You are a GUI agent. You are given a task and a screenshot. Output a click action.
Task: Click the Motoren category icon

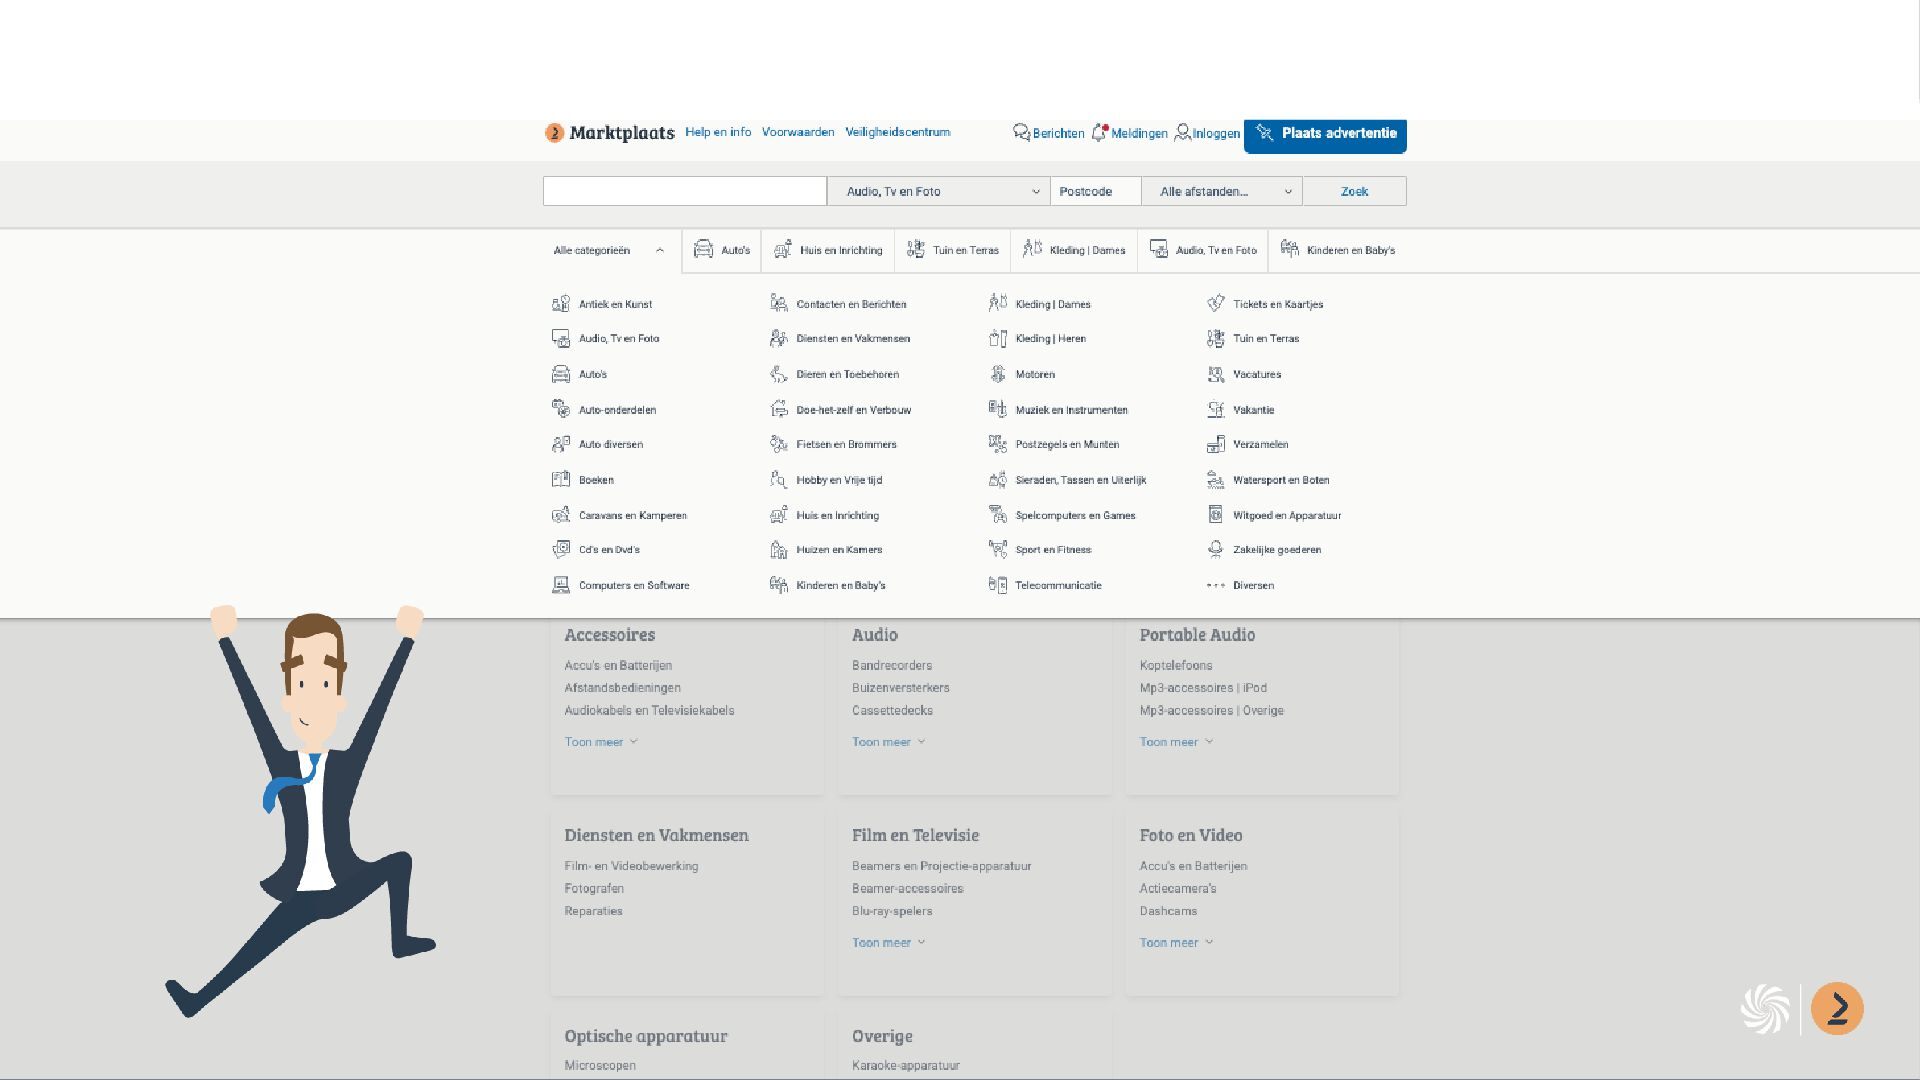(x=998, y=374)
